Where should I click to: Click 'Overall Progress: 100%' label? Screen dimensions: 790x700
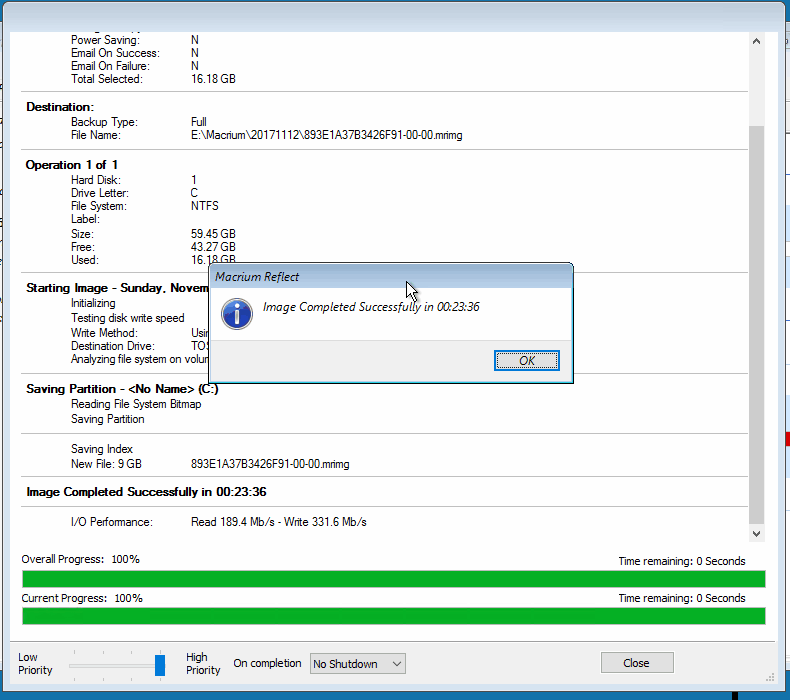click(x=81, y=559)
